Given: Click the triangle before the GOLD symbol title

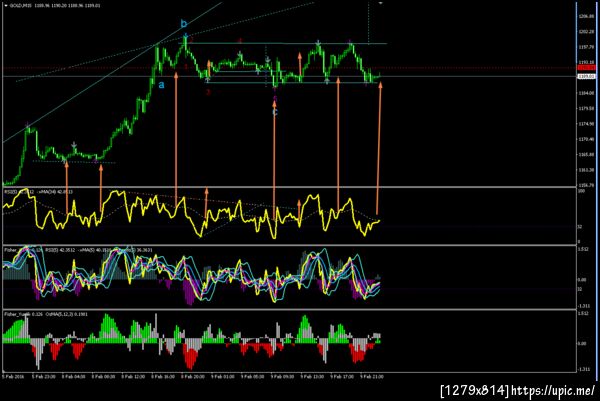Looking at the screenshot, I should (6, 5).
